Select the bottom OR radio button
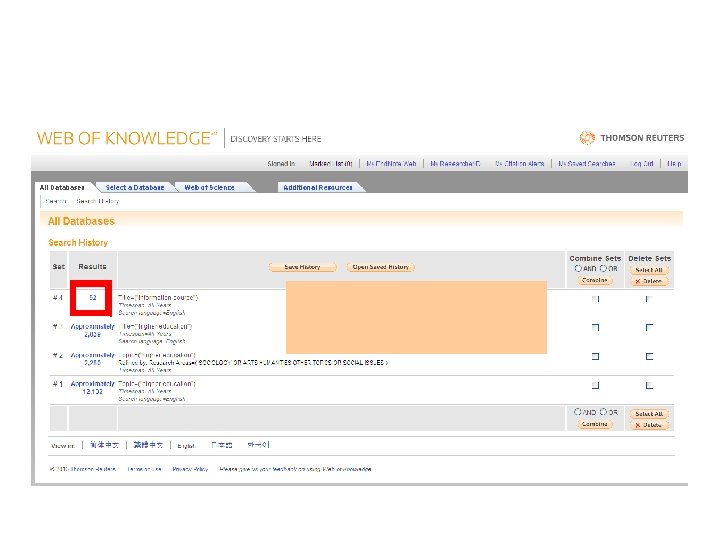 click(603, 412)
